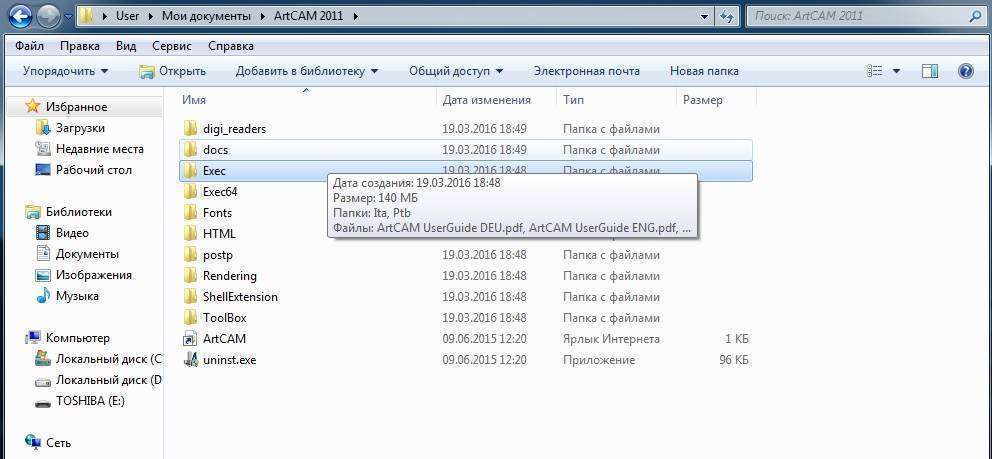Expand Добавить в библиотеку dropdown
This screenshot has height=459, width=992.
pyautogui.click(x=306, y=71)
